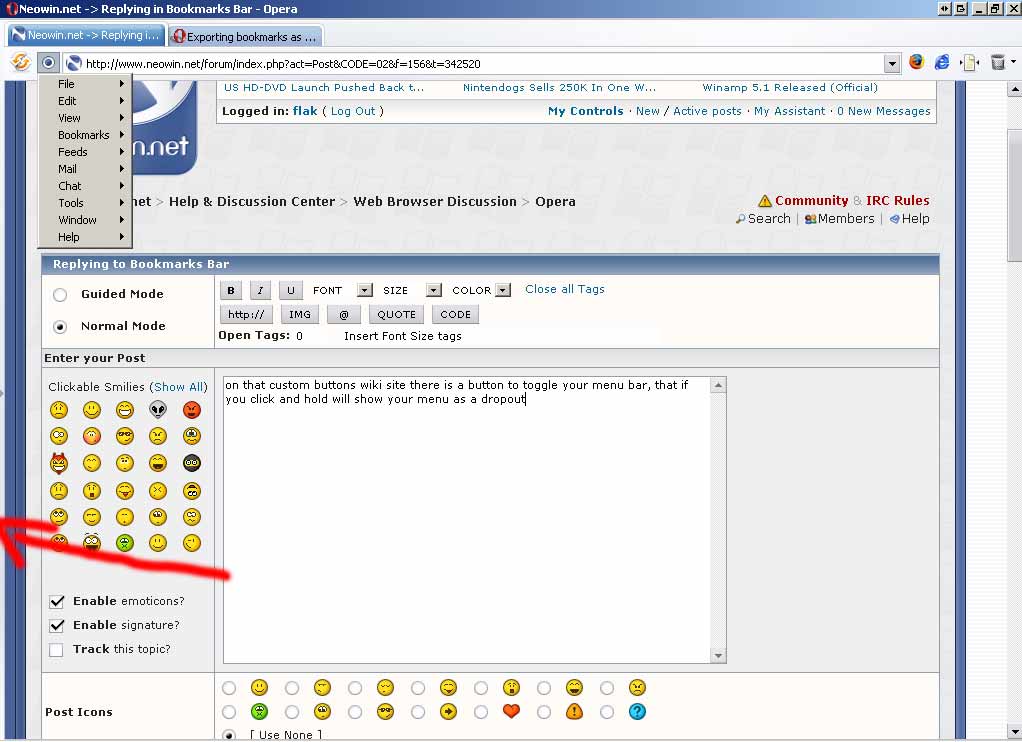Insert the black ninja smiley
The image size is (1022, 742).
192,463
